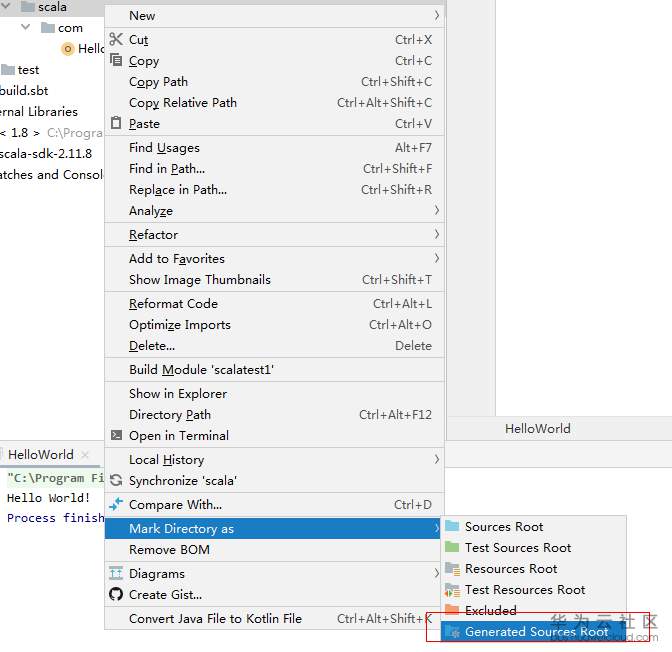
Task: Choose Copy Relative Path menu entry
Action: pos(274,102)
